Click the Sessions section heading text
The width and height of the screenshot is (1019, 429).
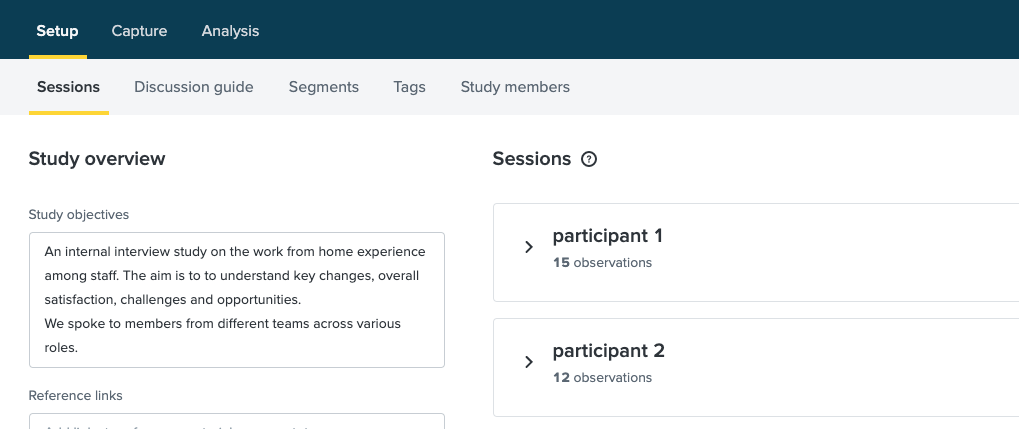point(532,159)
